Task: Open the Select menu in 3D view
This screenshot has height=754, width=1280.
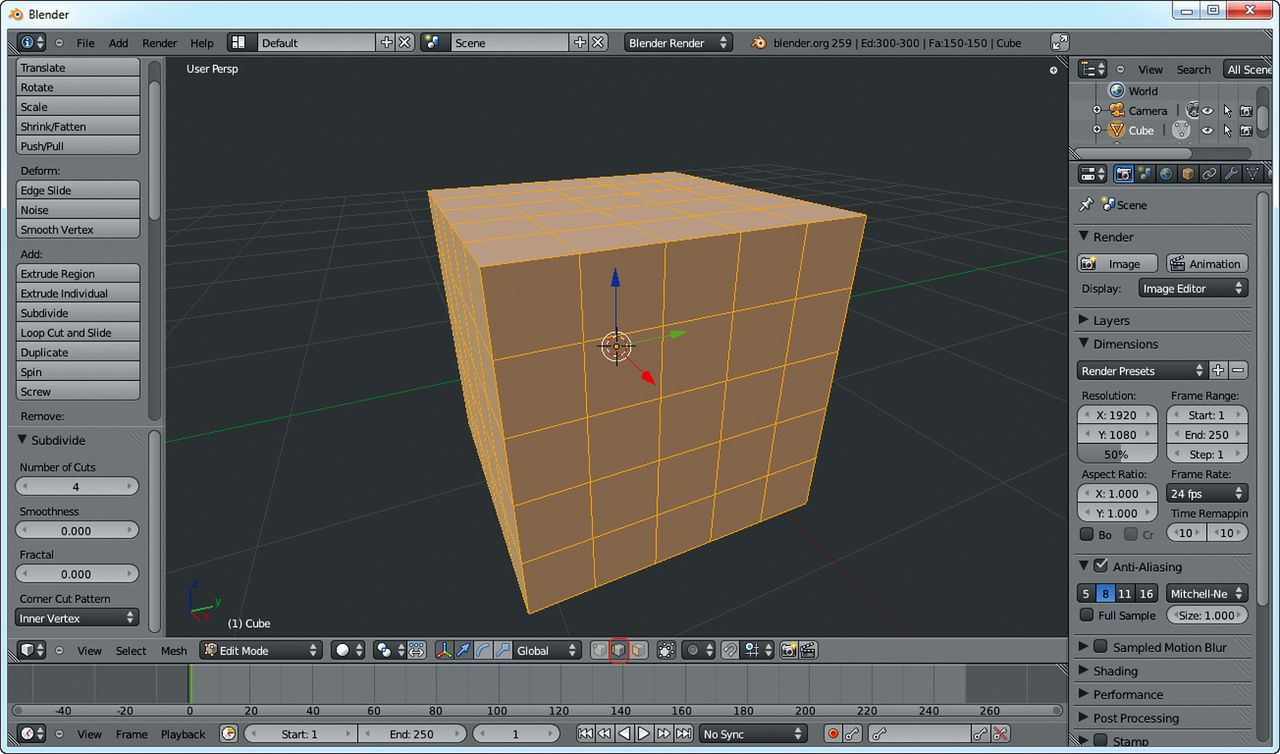Action: tap(131, 650)
